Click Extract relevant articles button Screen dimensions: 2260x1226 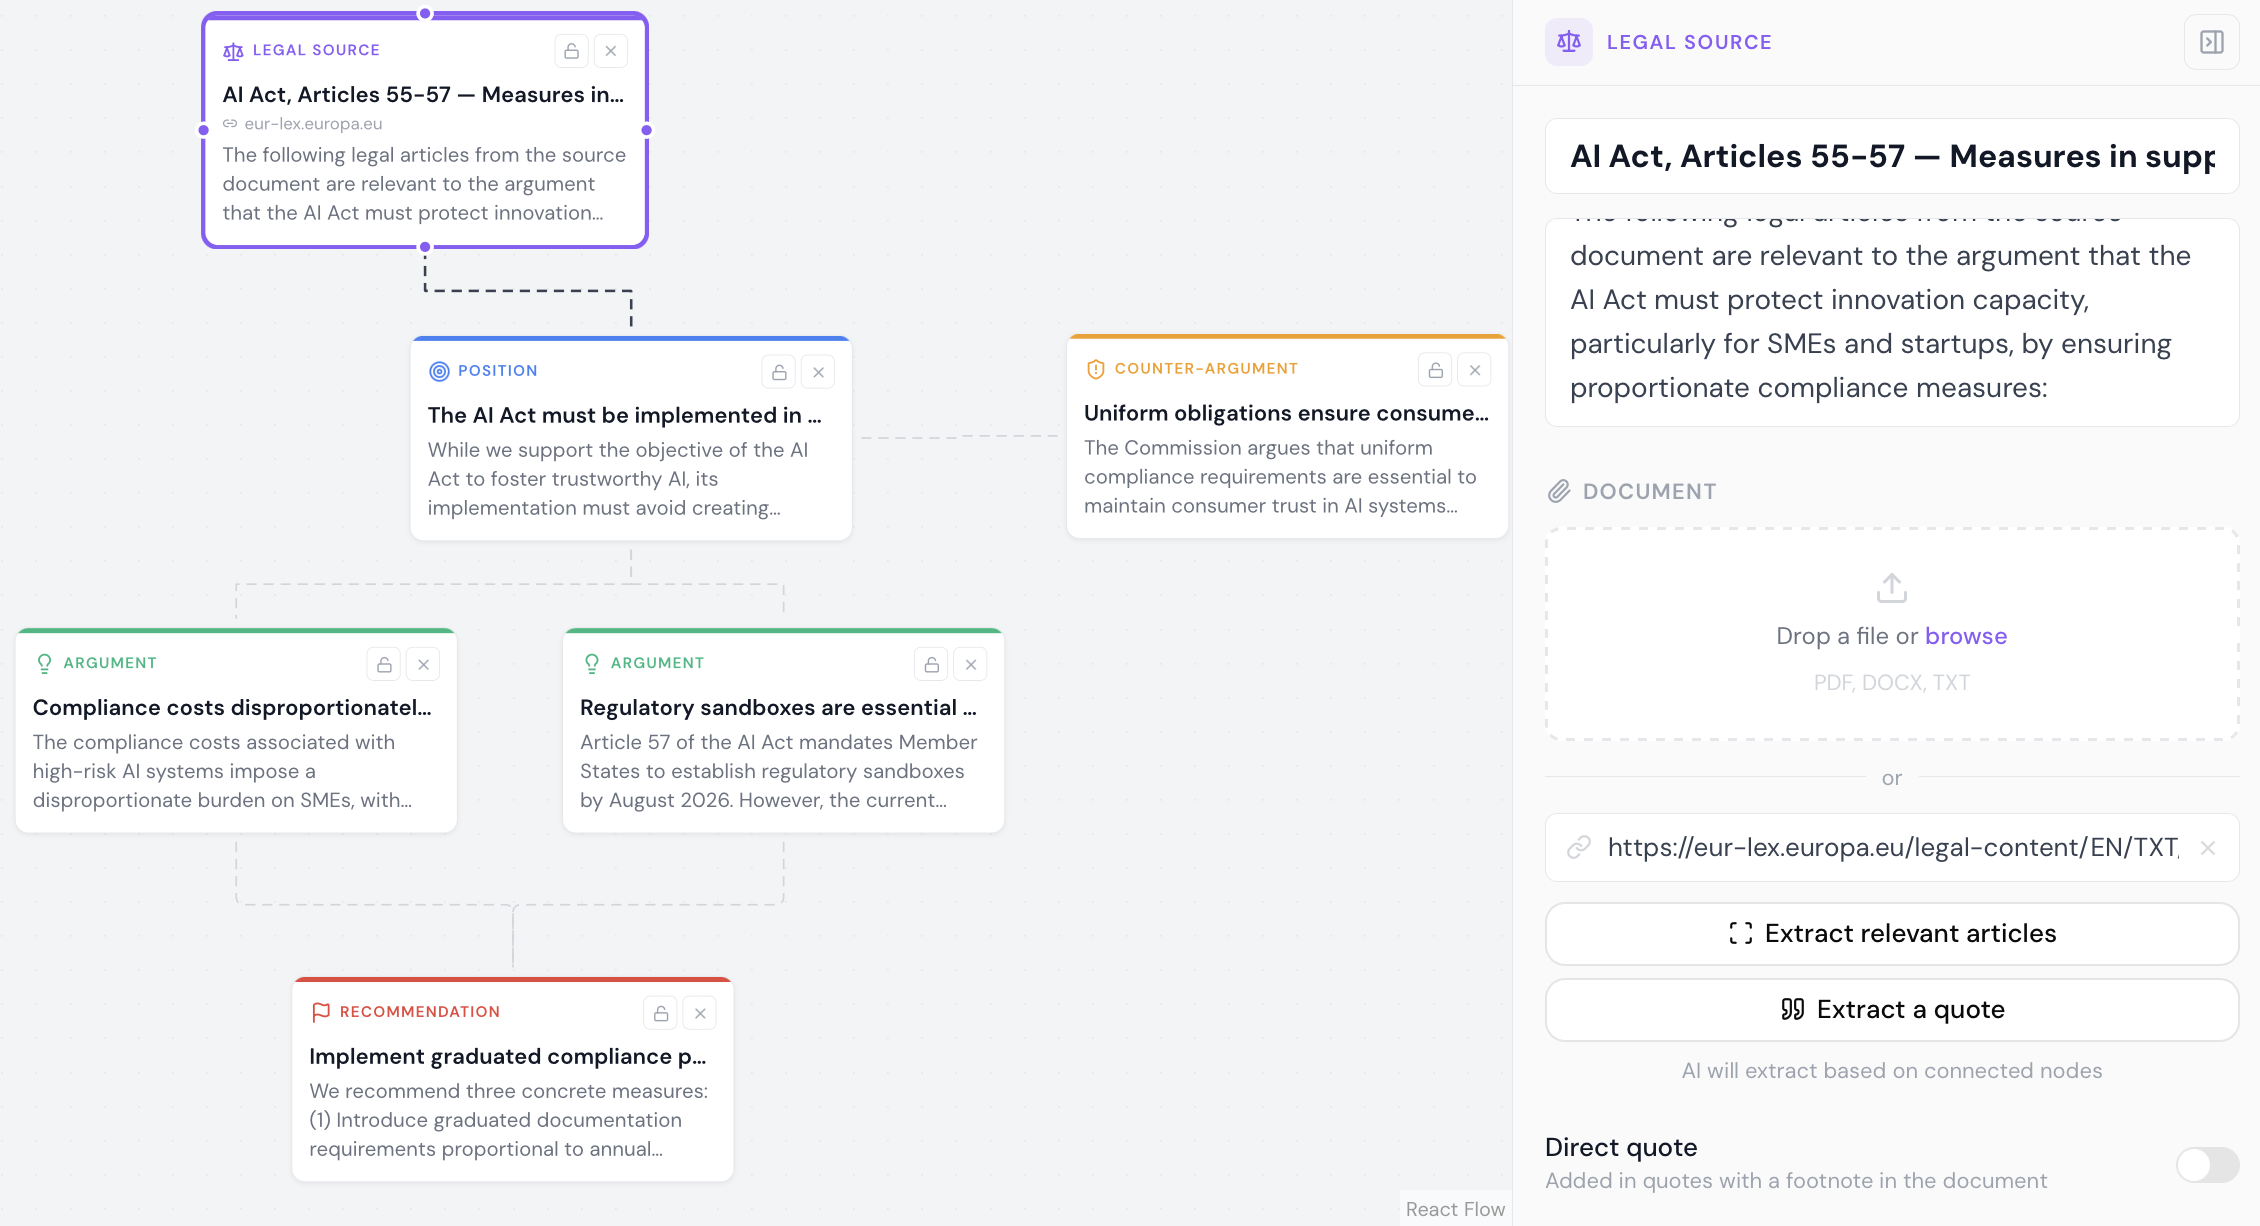[x=1891, y=934]
